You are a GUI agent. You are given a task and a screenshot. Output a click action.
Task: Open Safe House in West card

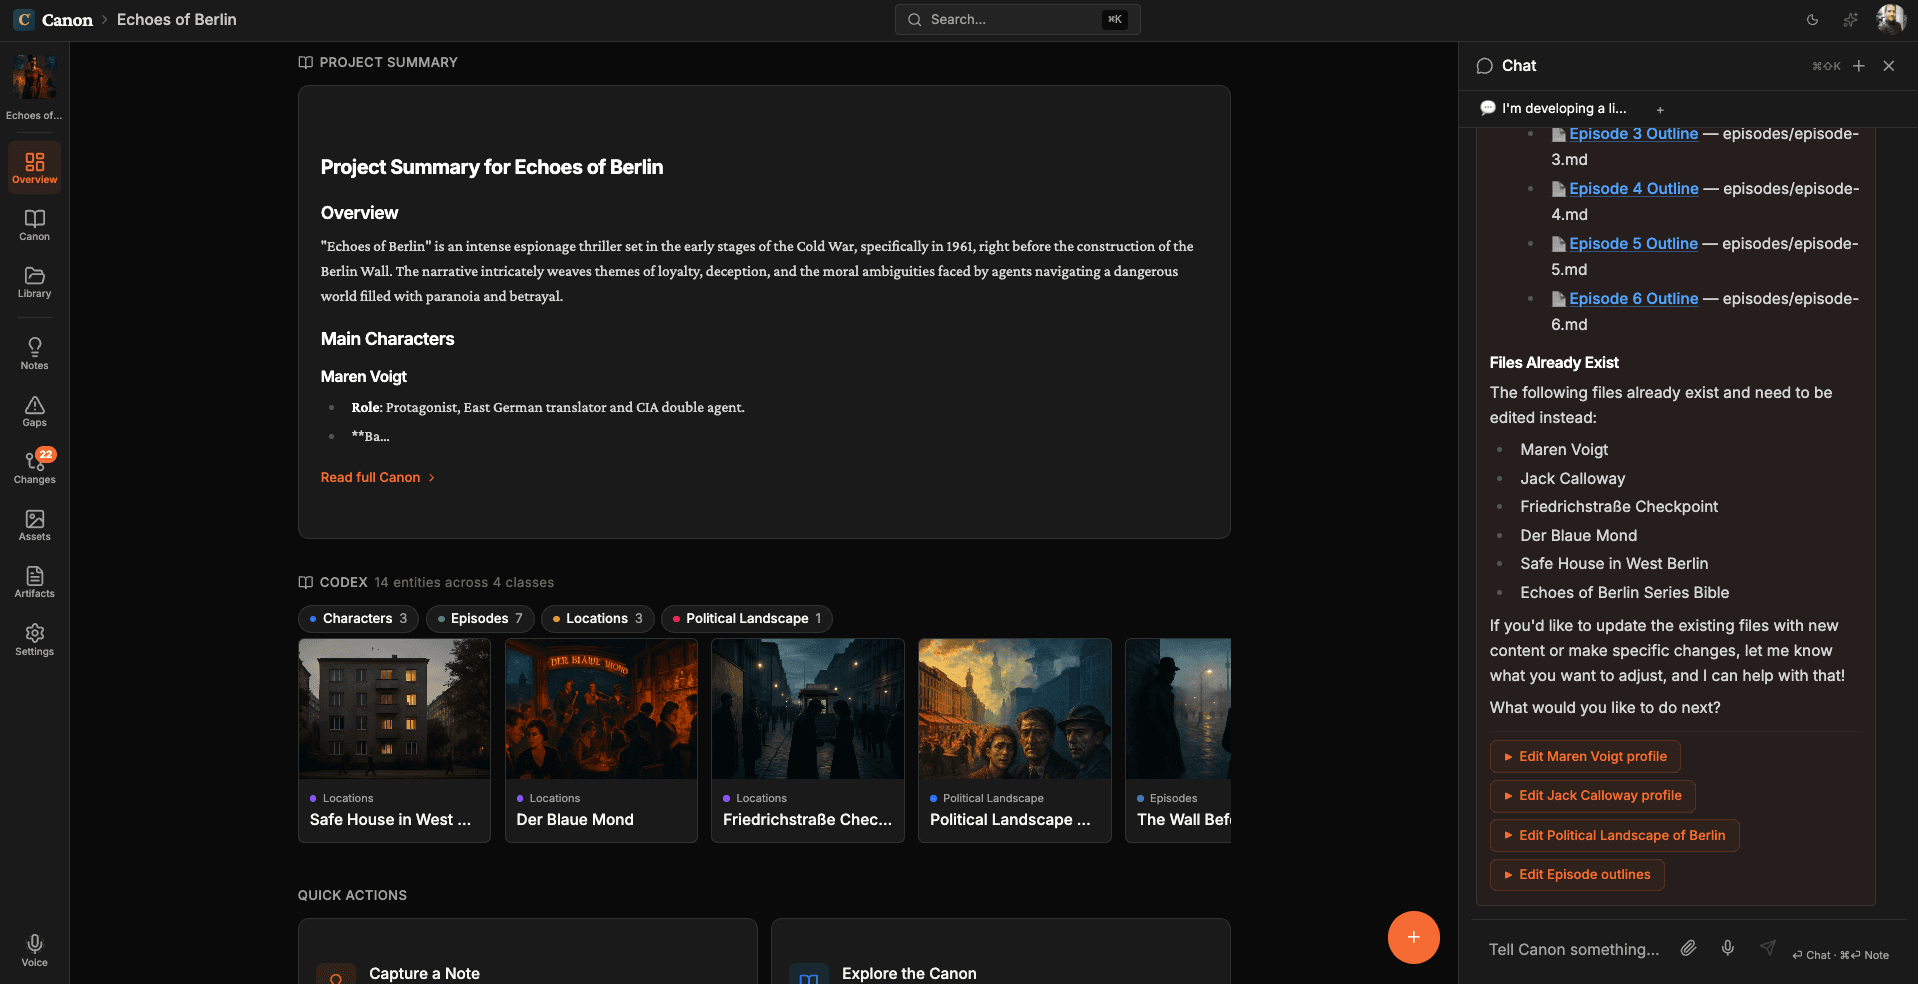pyautogui.click(x=394, y=741)
